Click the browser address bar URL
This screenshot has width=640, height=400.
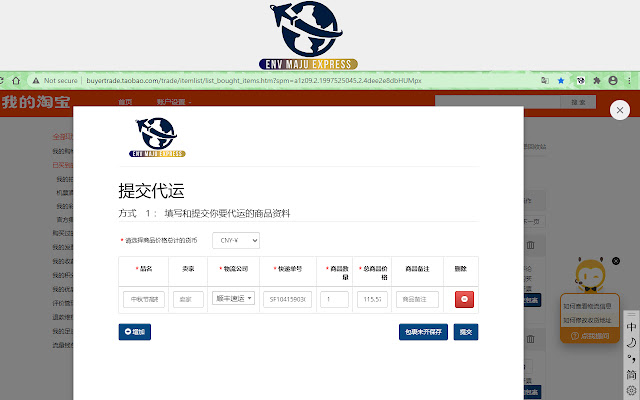pyautogui.click(x=253, y=81)
